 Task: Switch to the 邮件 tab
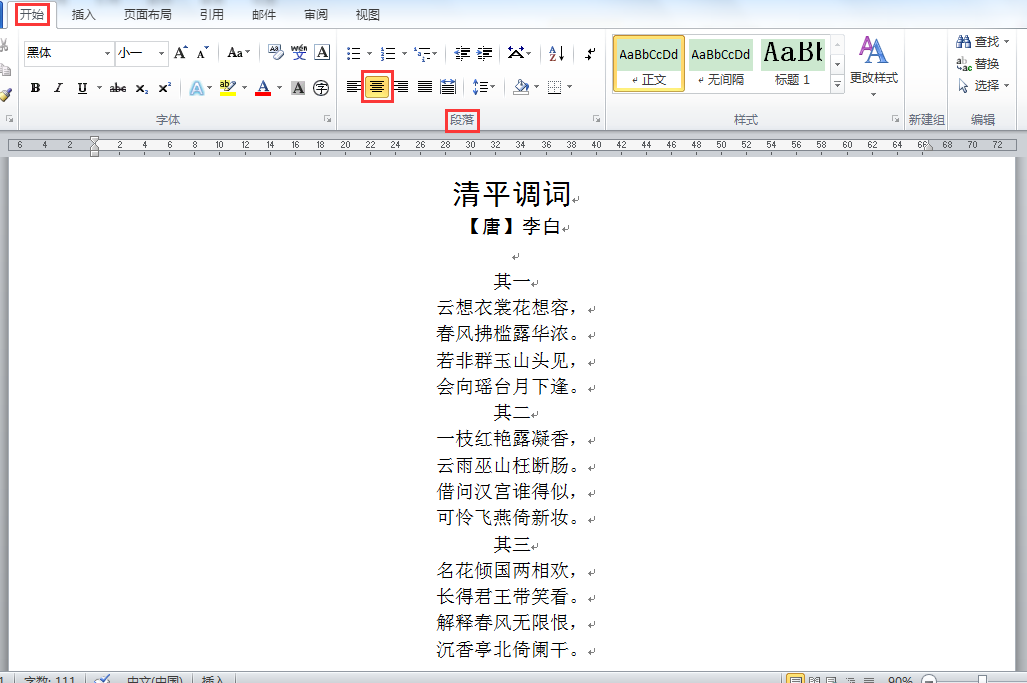pos(264,14)
